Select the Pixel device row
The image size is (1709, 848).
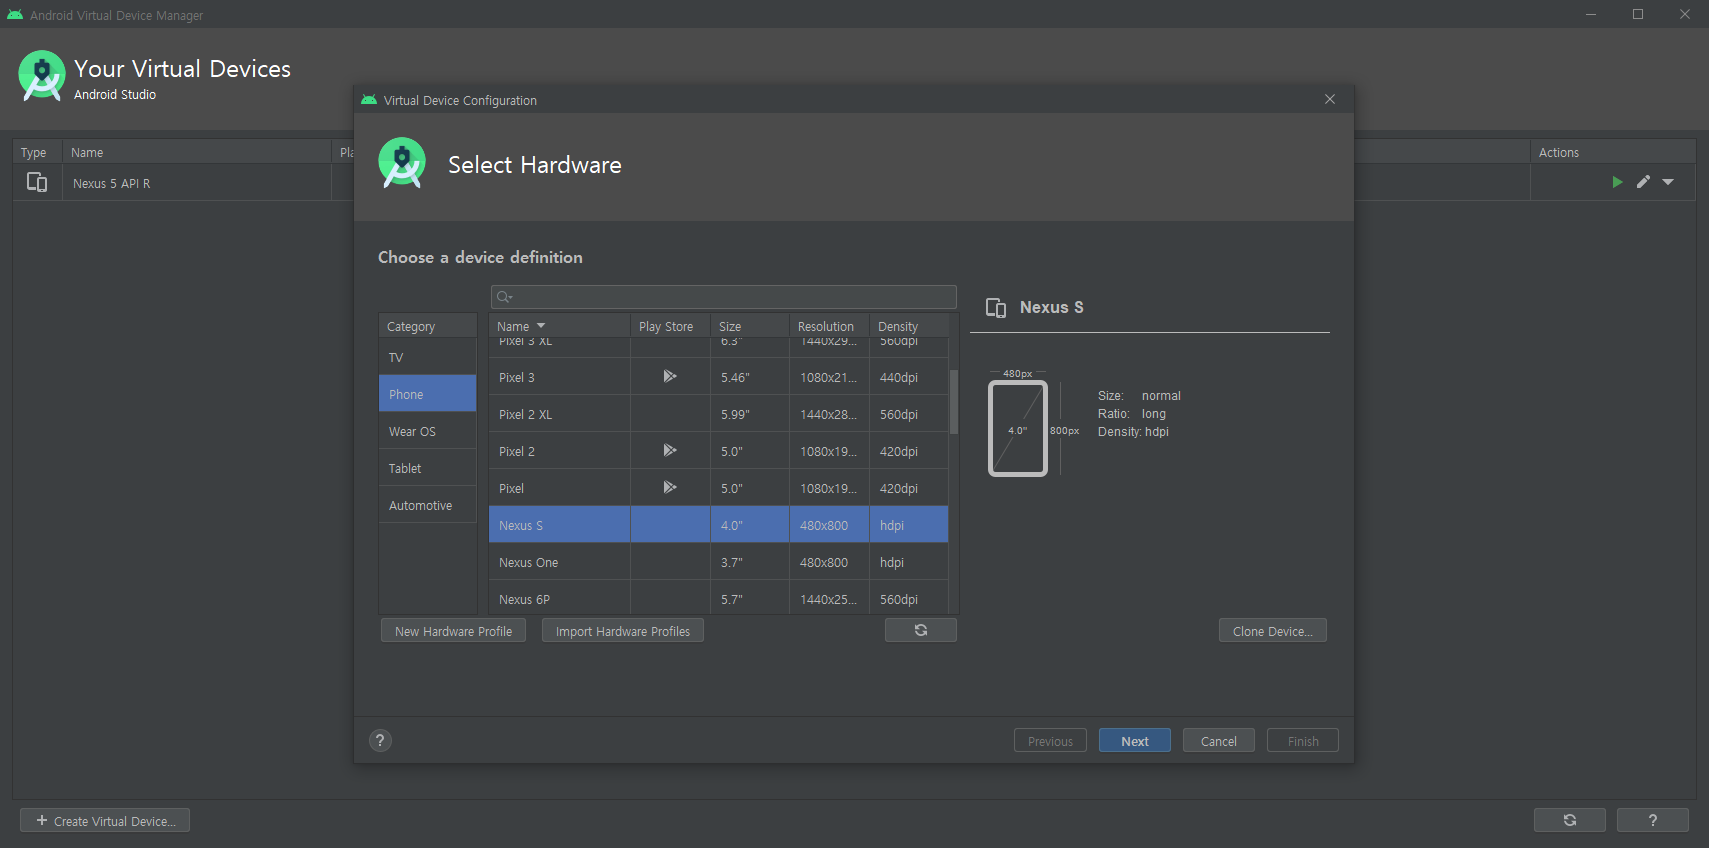(x=718, y=488)
